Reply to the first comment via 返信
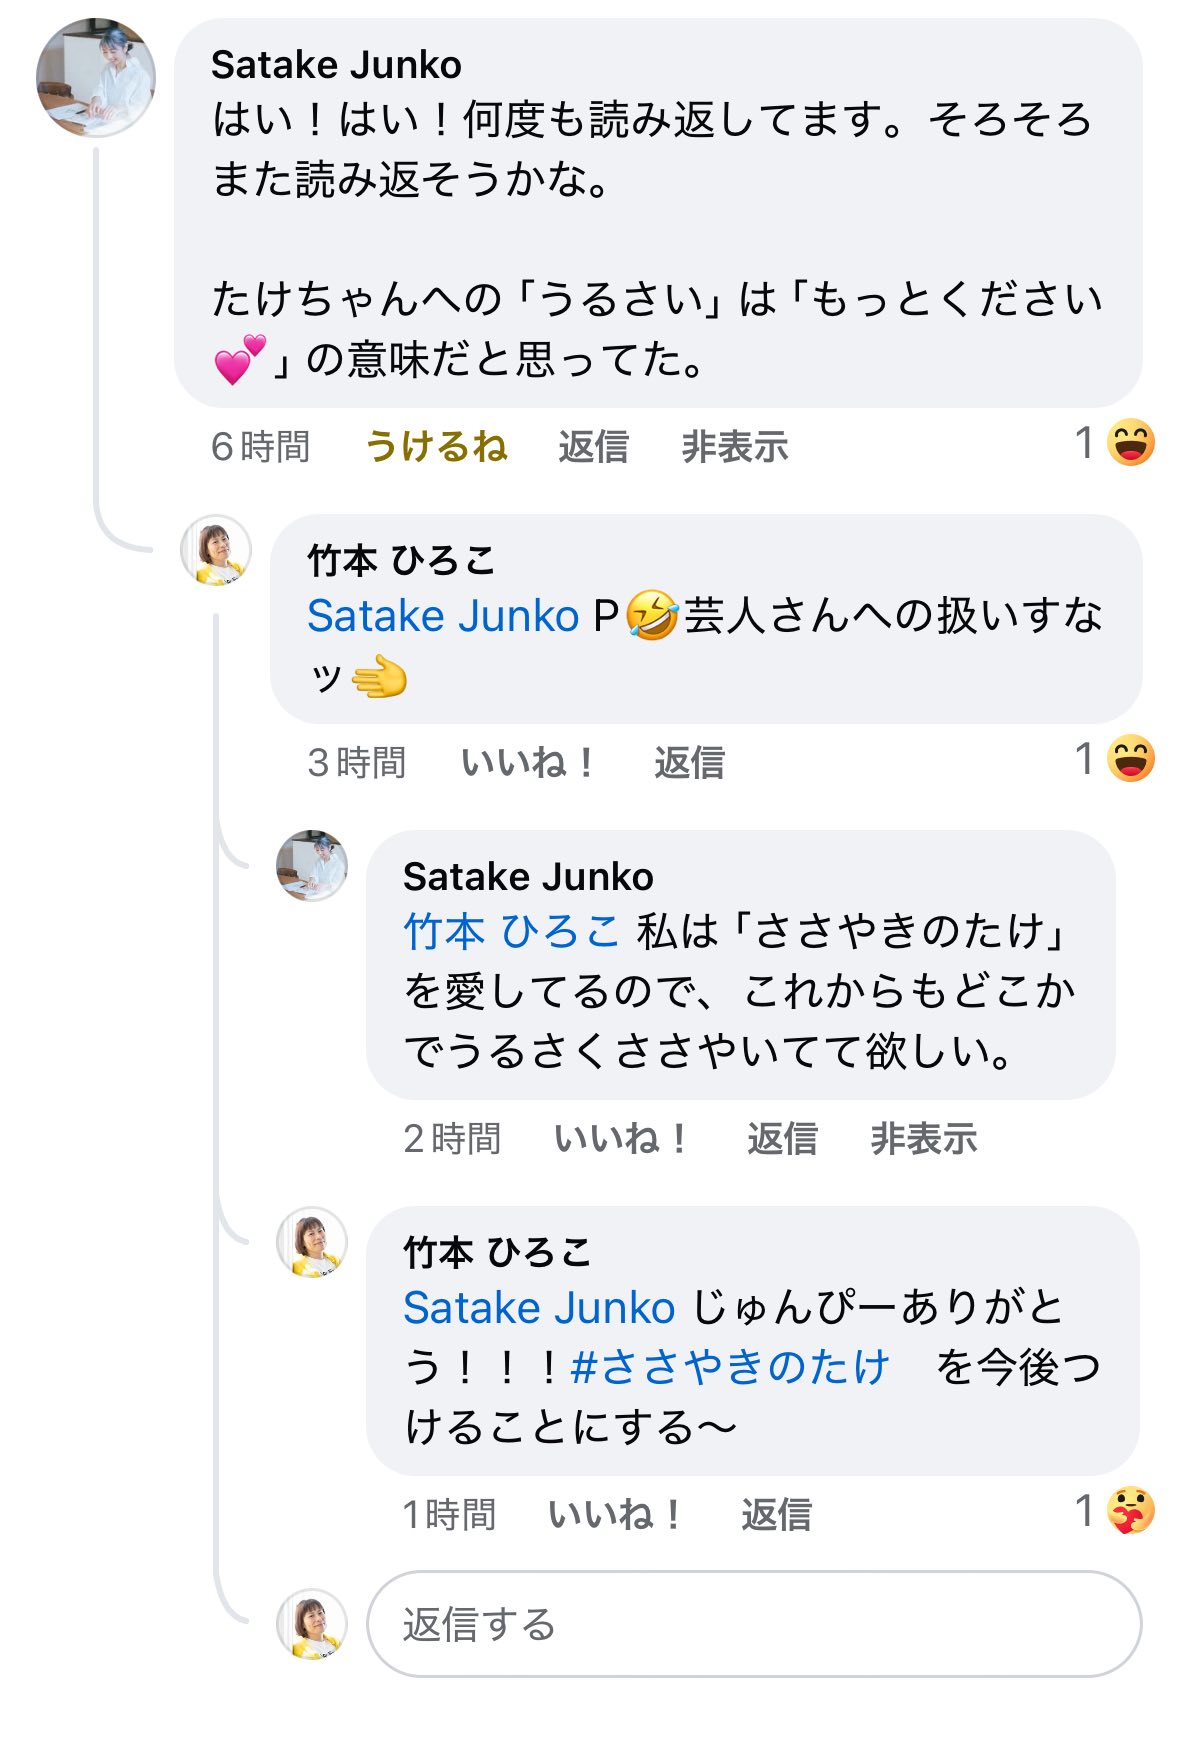The image size is (1179, 1755). 593,446
